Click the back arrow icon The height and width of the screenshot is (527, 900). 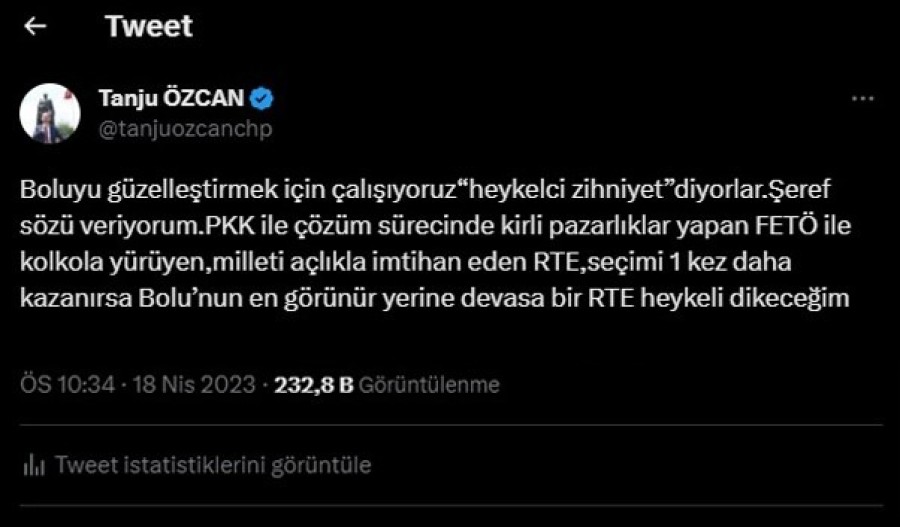pyautogui.click(x=35, y=27)
